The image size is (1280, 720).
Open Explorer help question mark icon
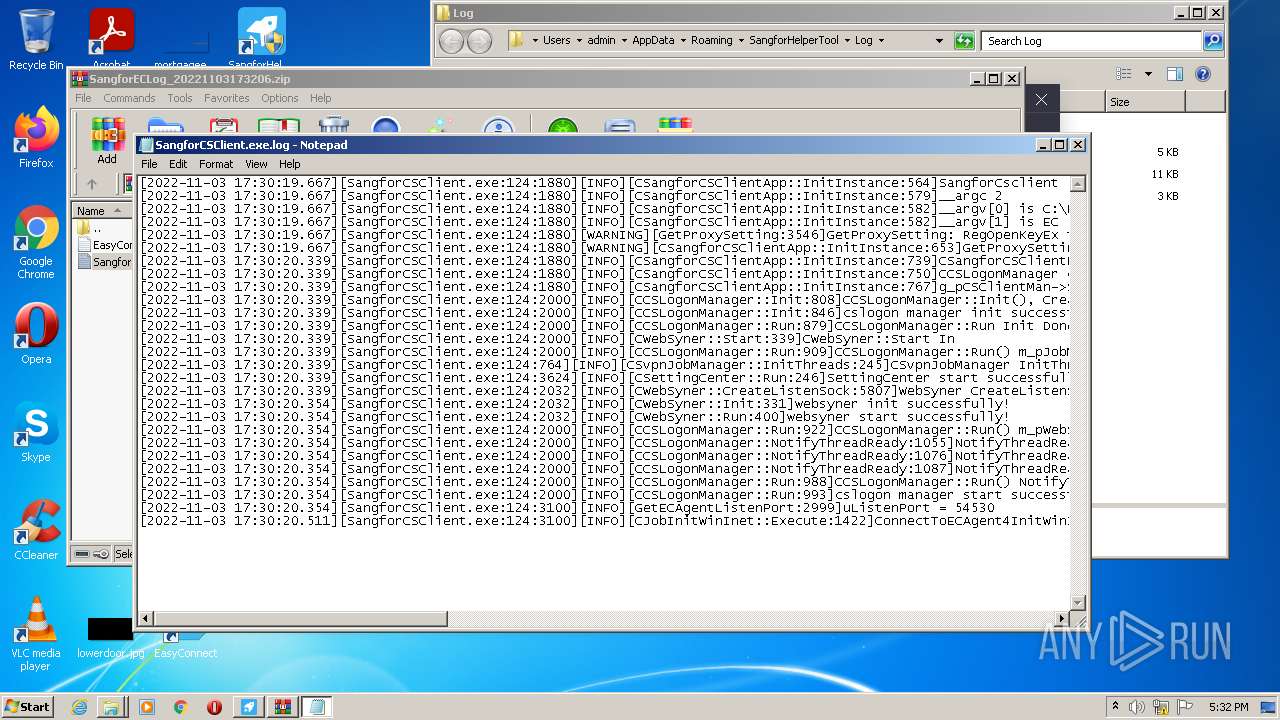[x=1203, y=74]
